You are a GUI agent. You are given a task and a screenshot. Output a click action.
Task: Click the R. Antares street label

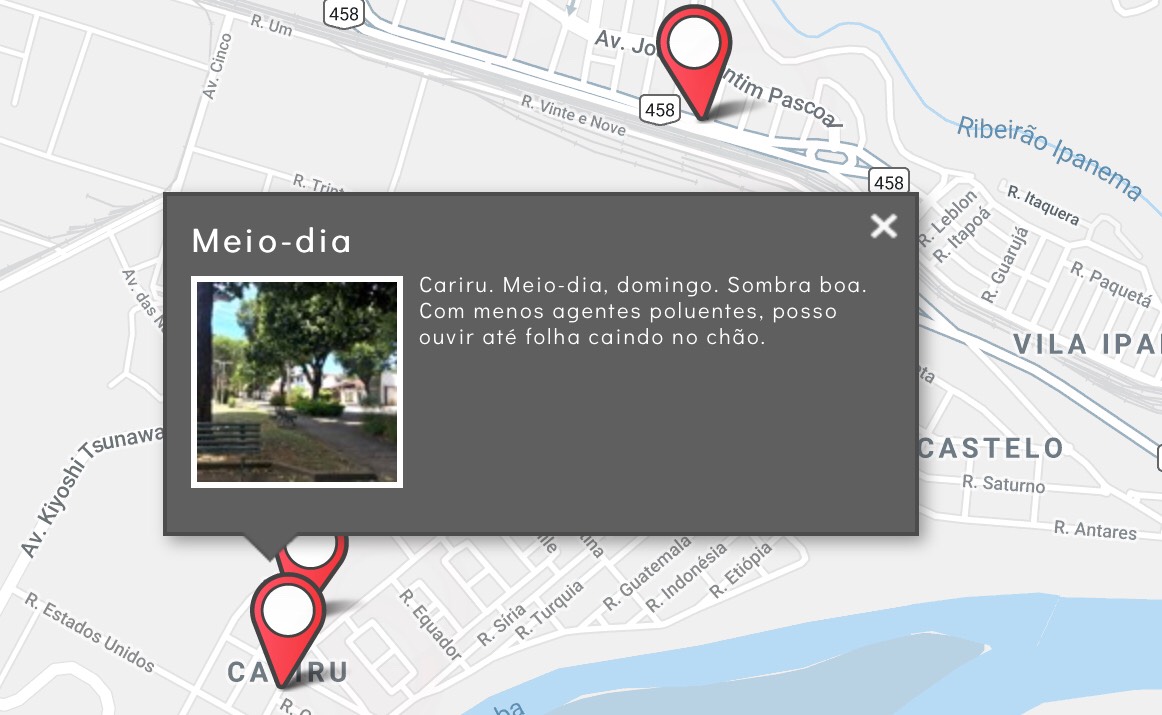coord(1095,530)
